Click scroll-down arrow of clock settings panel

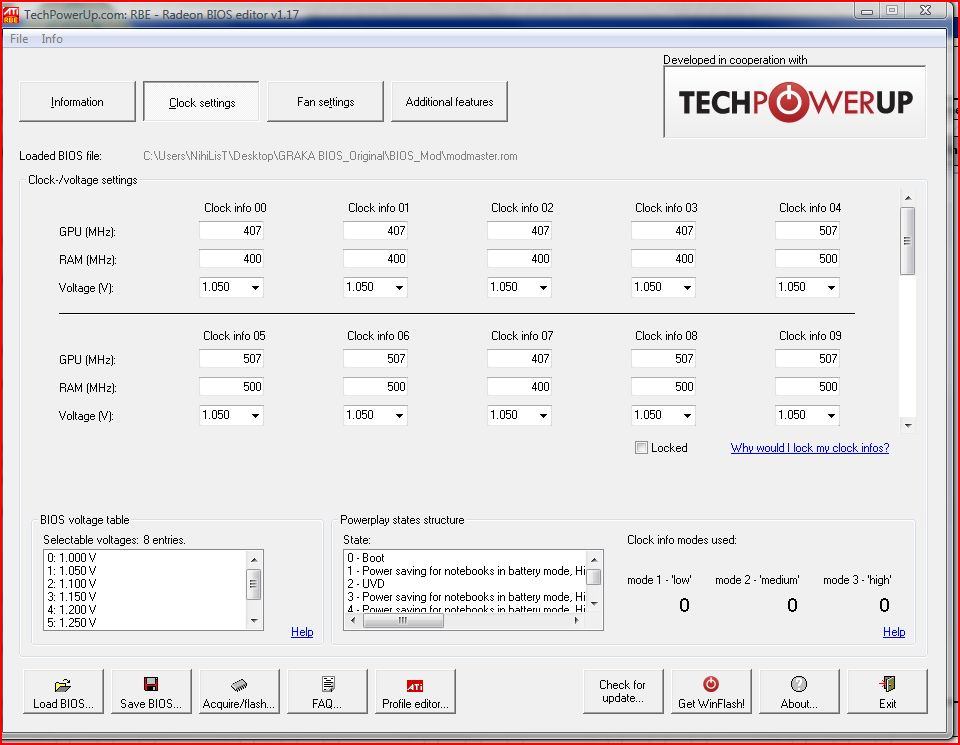click(908, 425)
